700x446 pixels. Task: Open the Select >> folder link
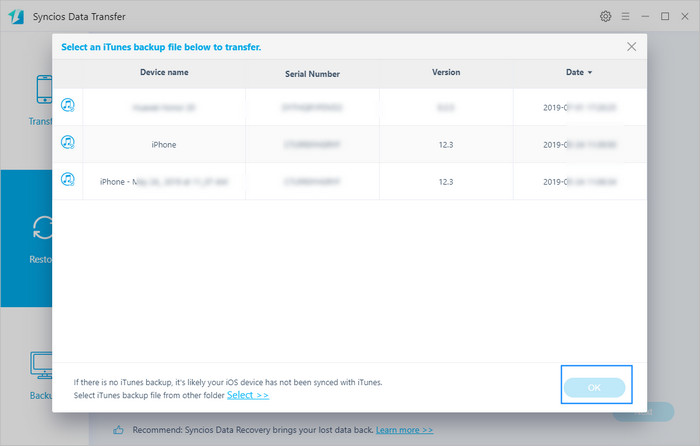(x=248, y=395)
